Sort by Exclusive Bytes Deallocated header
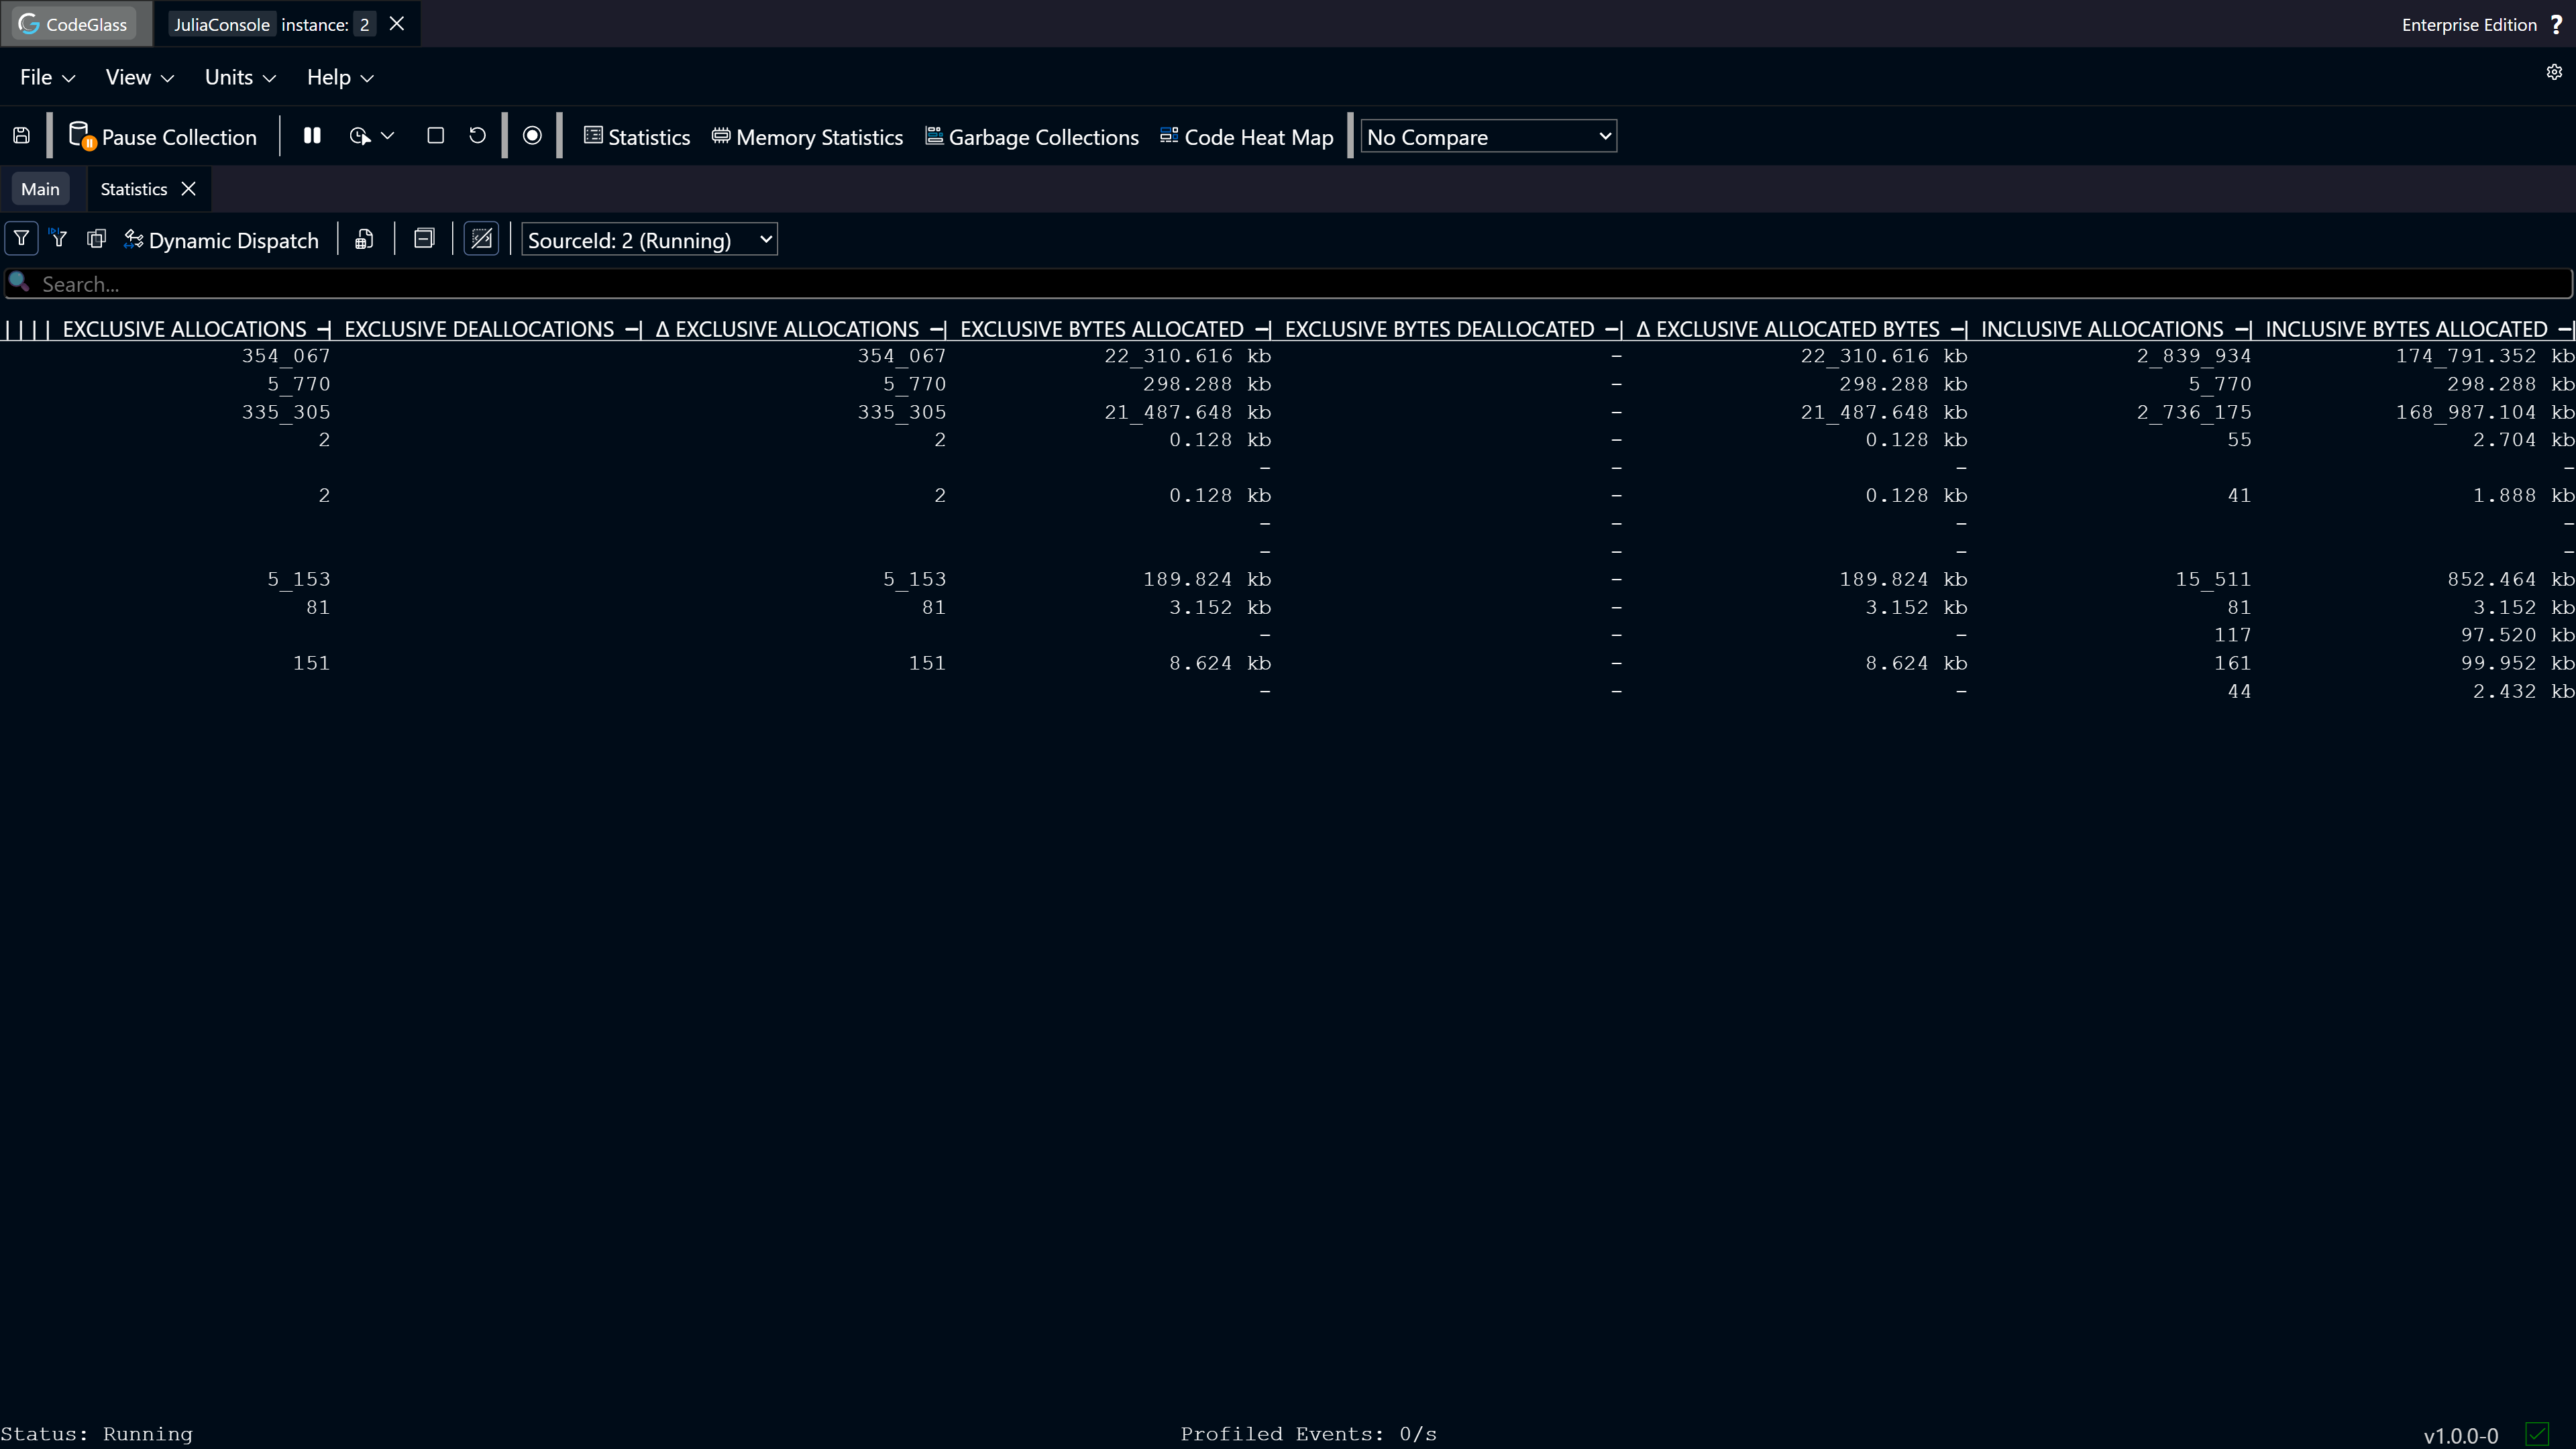 point(1439,329)
